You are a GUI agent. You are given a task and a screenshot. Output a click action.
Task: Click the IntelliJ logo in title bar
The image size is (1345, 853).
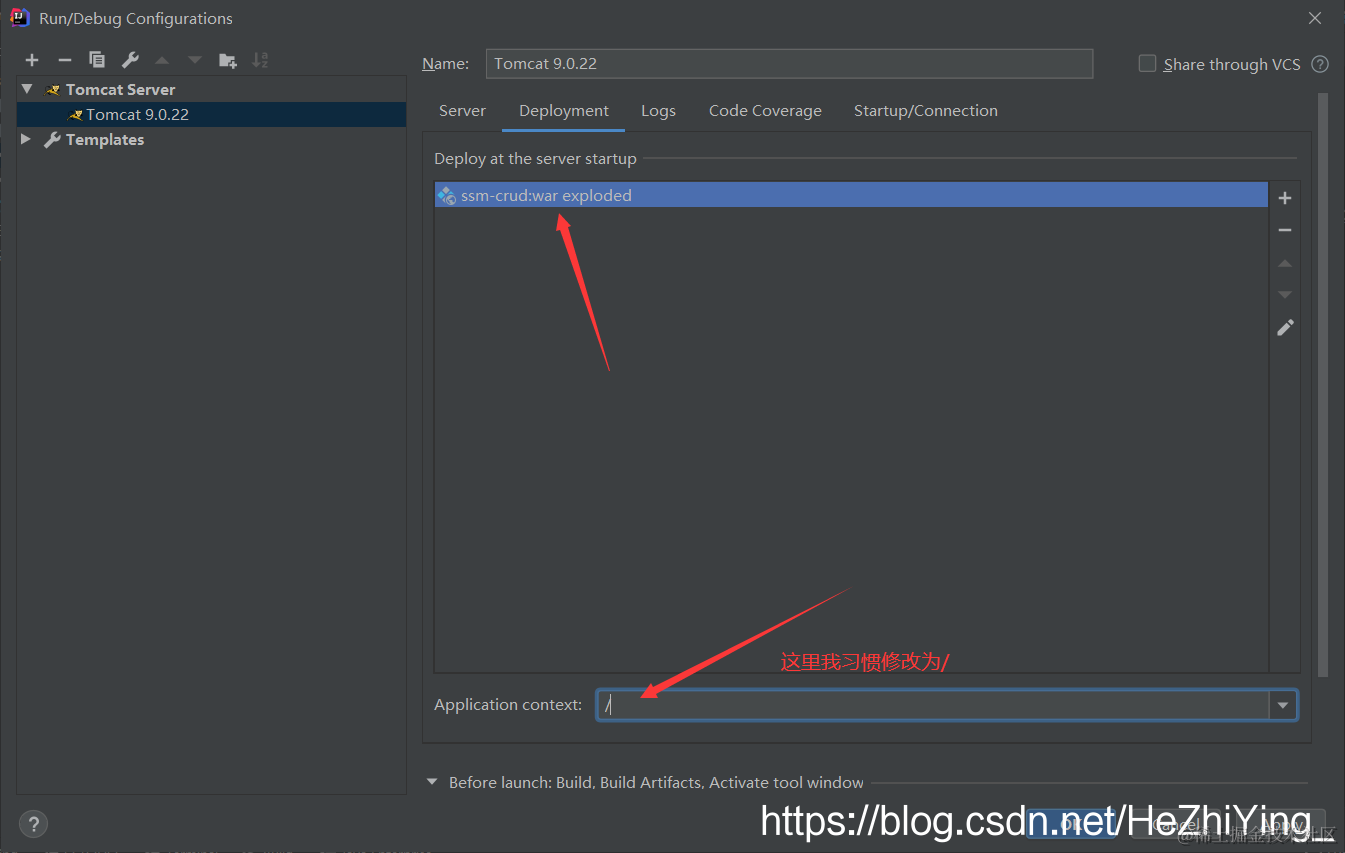(19, 17)
